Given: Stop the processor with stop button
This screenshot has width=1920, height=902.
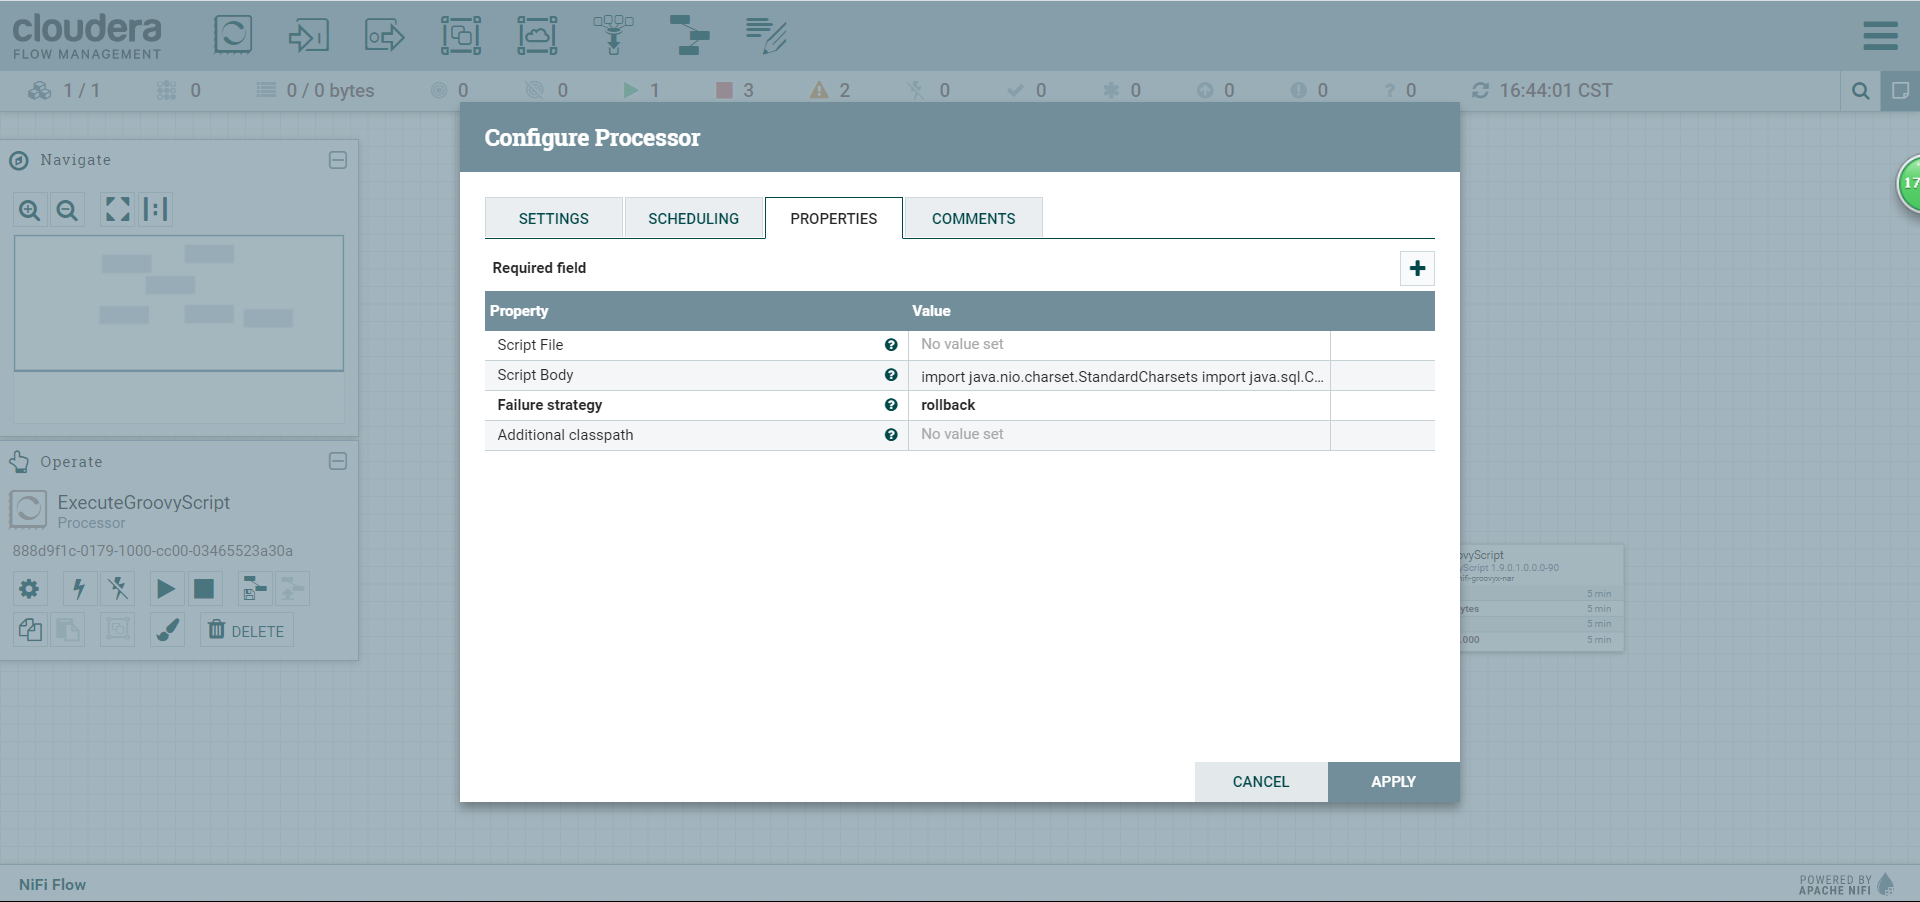Looking at the screenshot, I should tap(204, 588).
